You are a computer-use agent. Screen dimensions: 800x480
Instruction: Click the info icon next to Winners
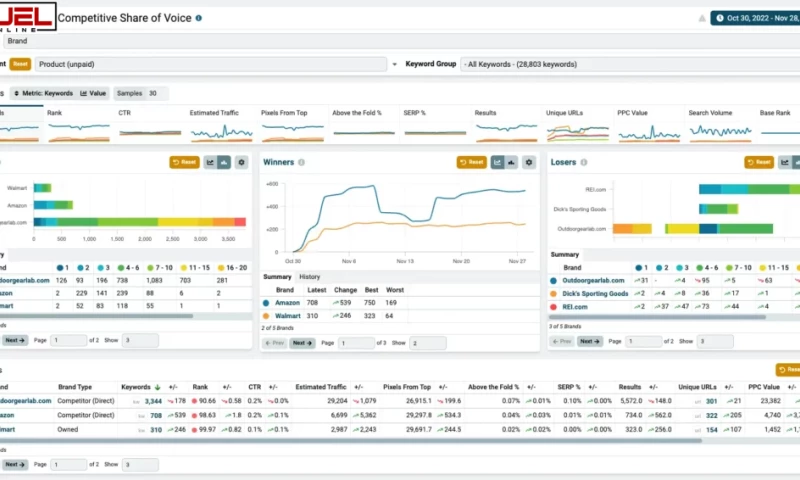pos(301,162)
